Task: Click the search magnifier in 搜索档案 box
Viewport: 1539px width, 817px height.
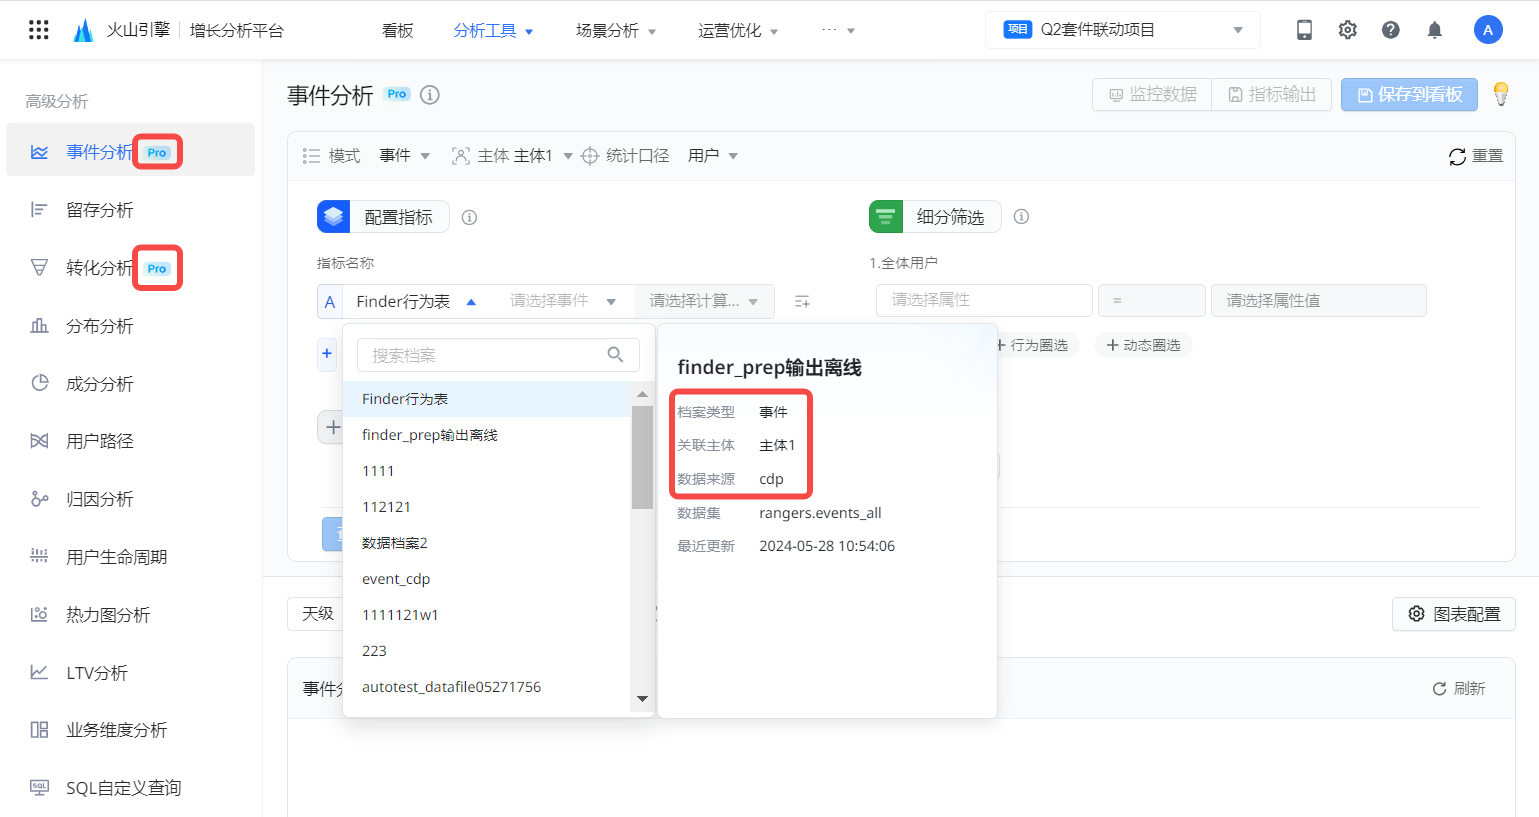Action: pyautogui.click(x=615, y=354)
